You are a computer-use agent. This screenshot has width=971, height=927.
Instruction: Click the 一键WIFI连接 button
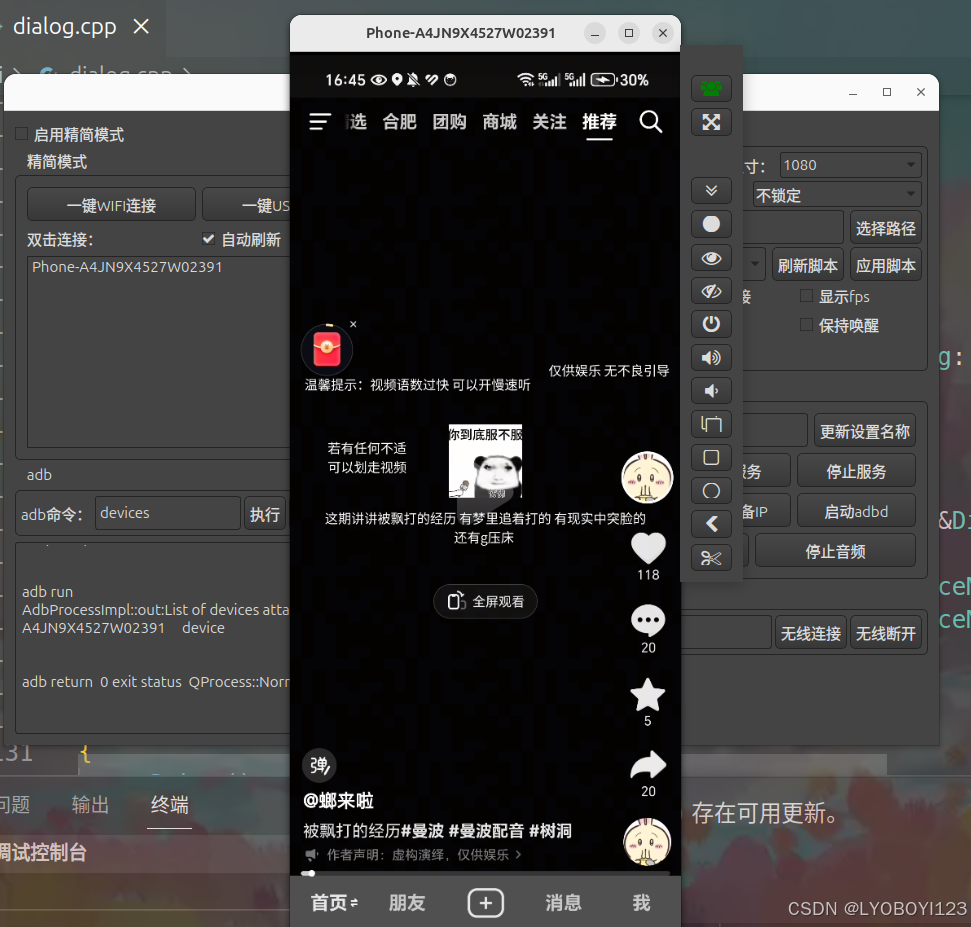pos(111,205)
